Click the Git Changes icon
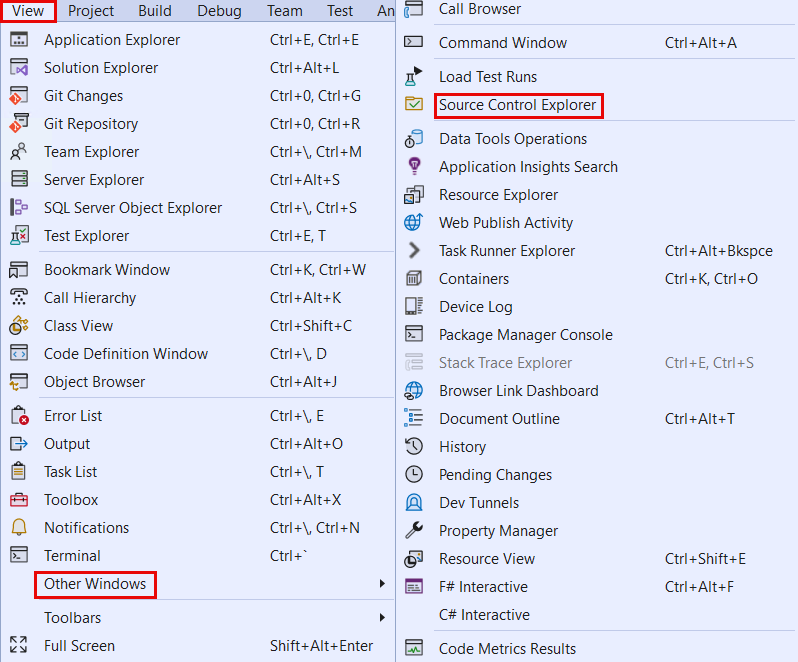This screenshot has width=798, height=662. coord(18,96)
